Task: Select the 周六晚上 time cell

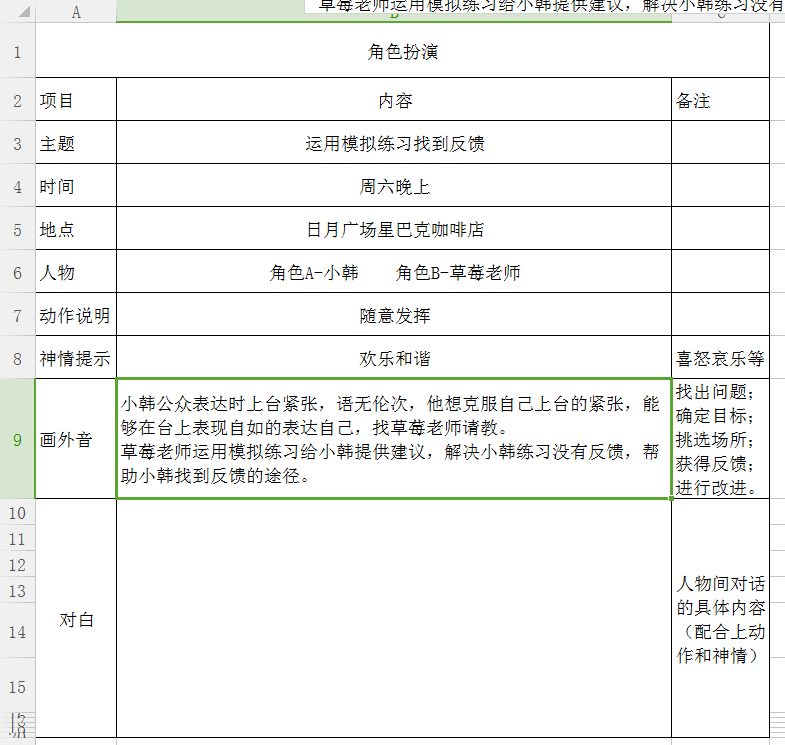Action: coord(394,187)
